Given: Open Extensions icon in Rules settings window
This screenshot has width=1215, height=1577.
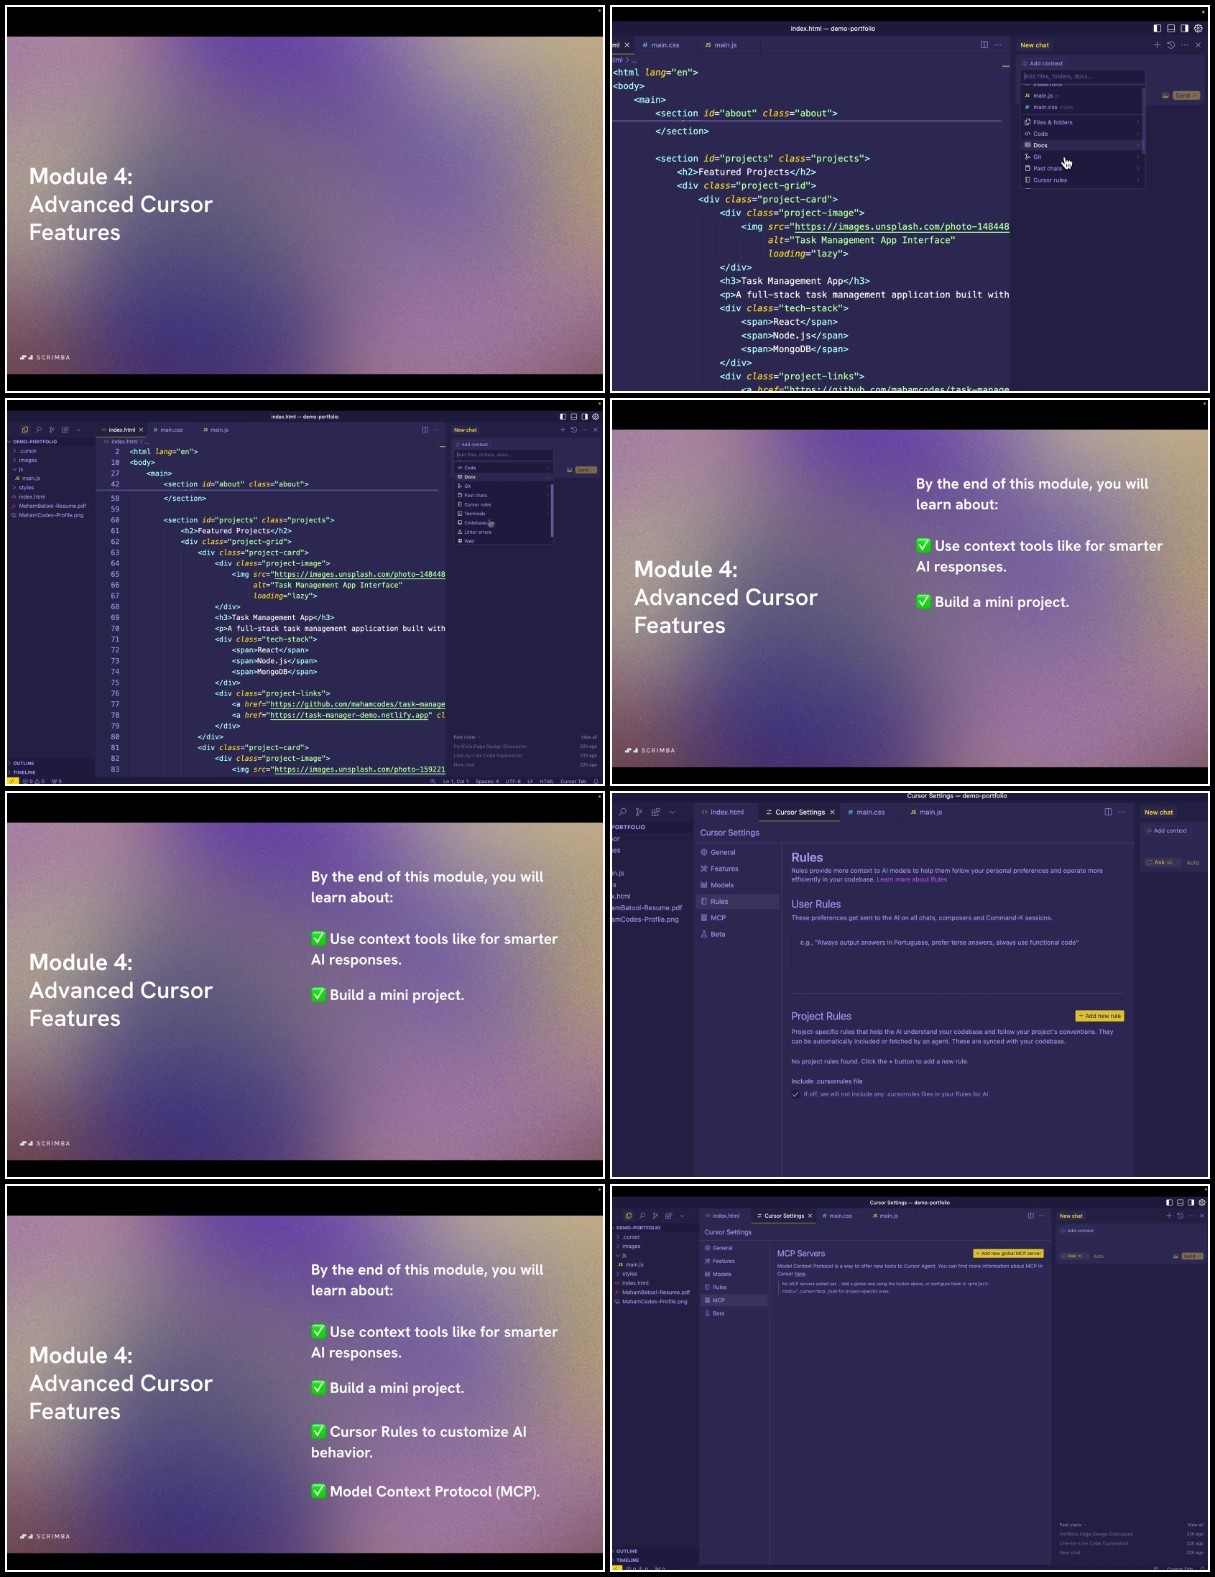Looking at the screenshot, I should (x=656, y=812).
